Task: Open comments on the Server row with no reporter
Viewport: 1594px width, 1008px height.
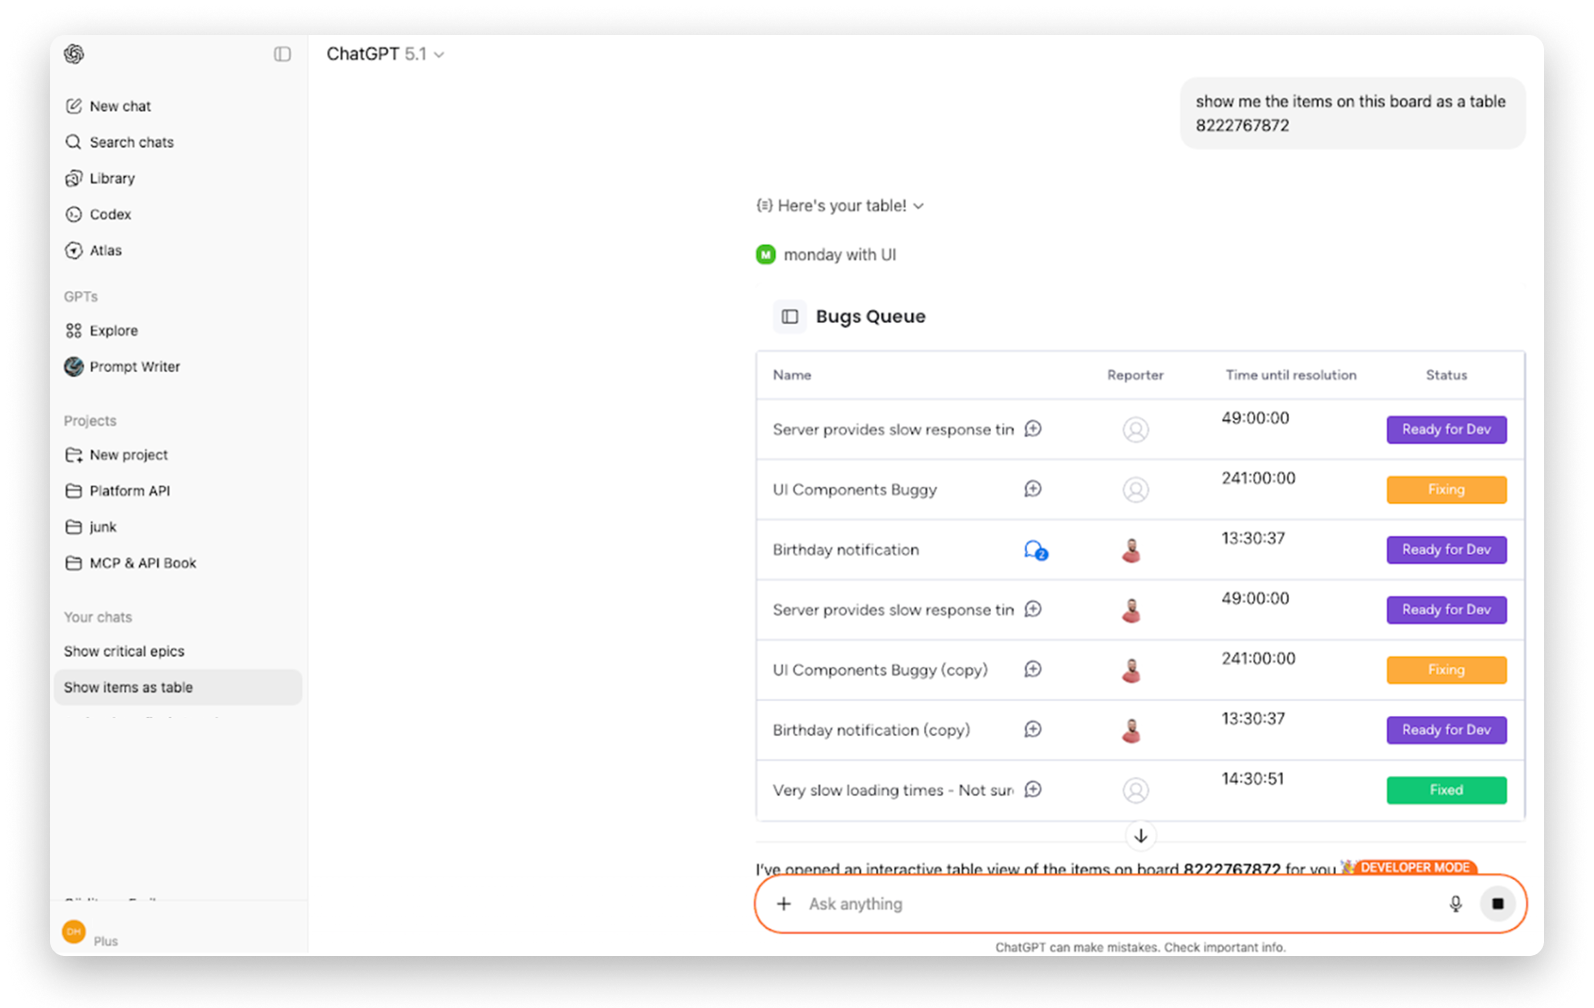Action: (1033, 429)
